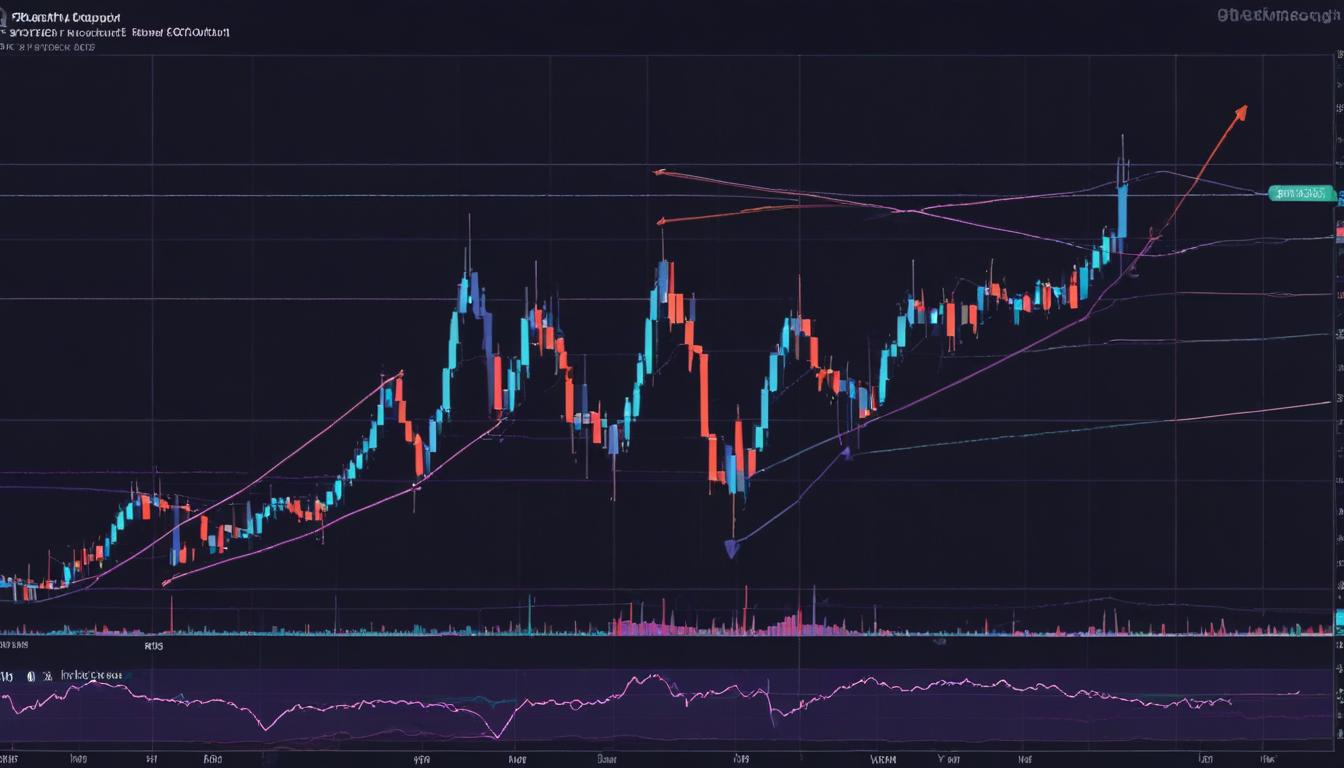Switch to the RSI tab below the chart
This screenshot has width=1344, height=768.
coord(155,645)
